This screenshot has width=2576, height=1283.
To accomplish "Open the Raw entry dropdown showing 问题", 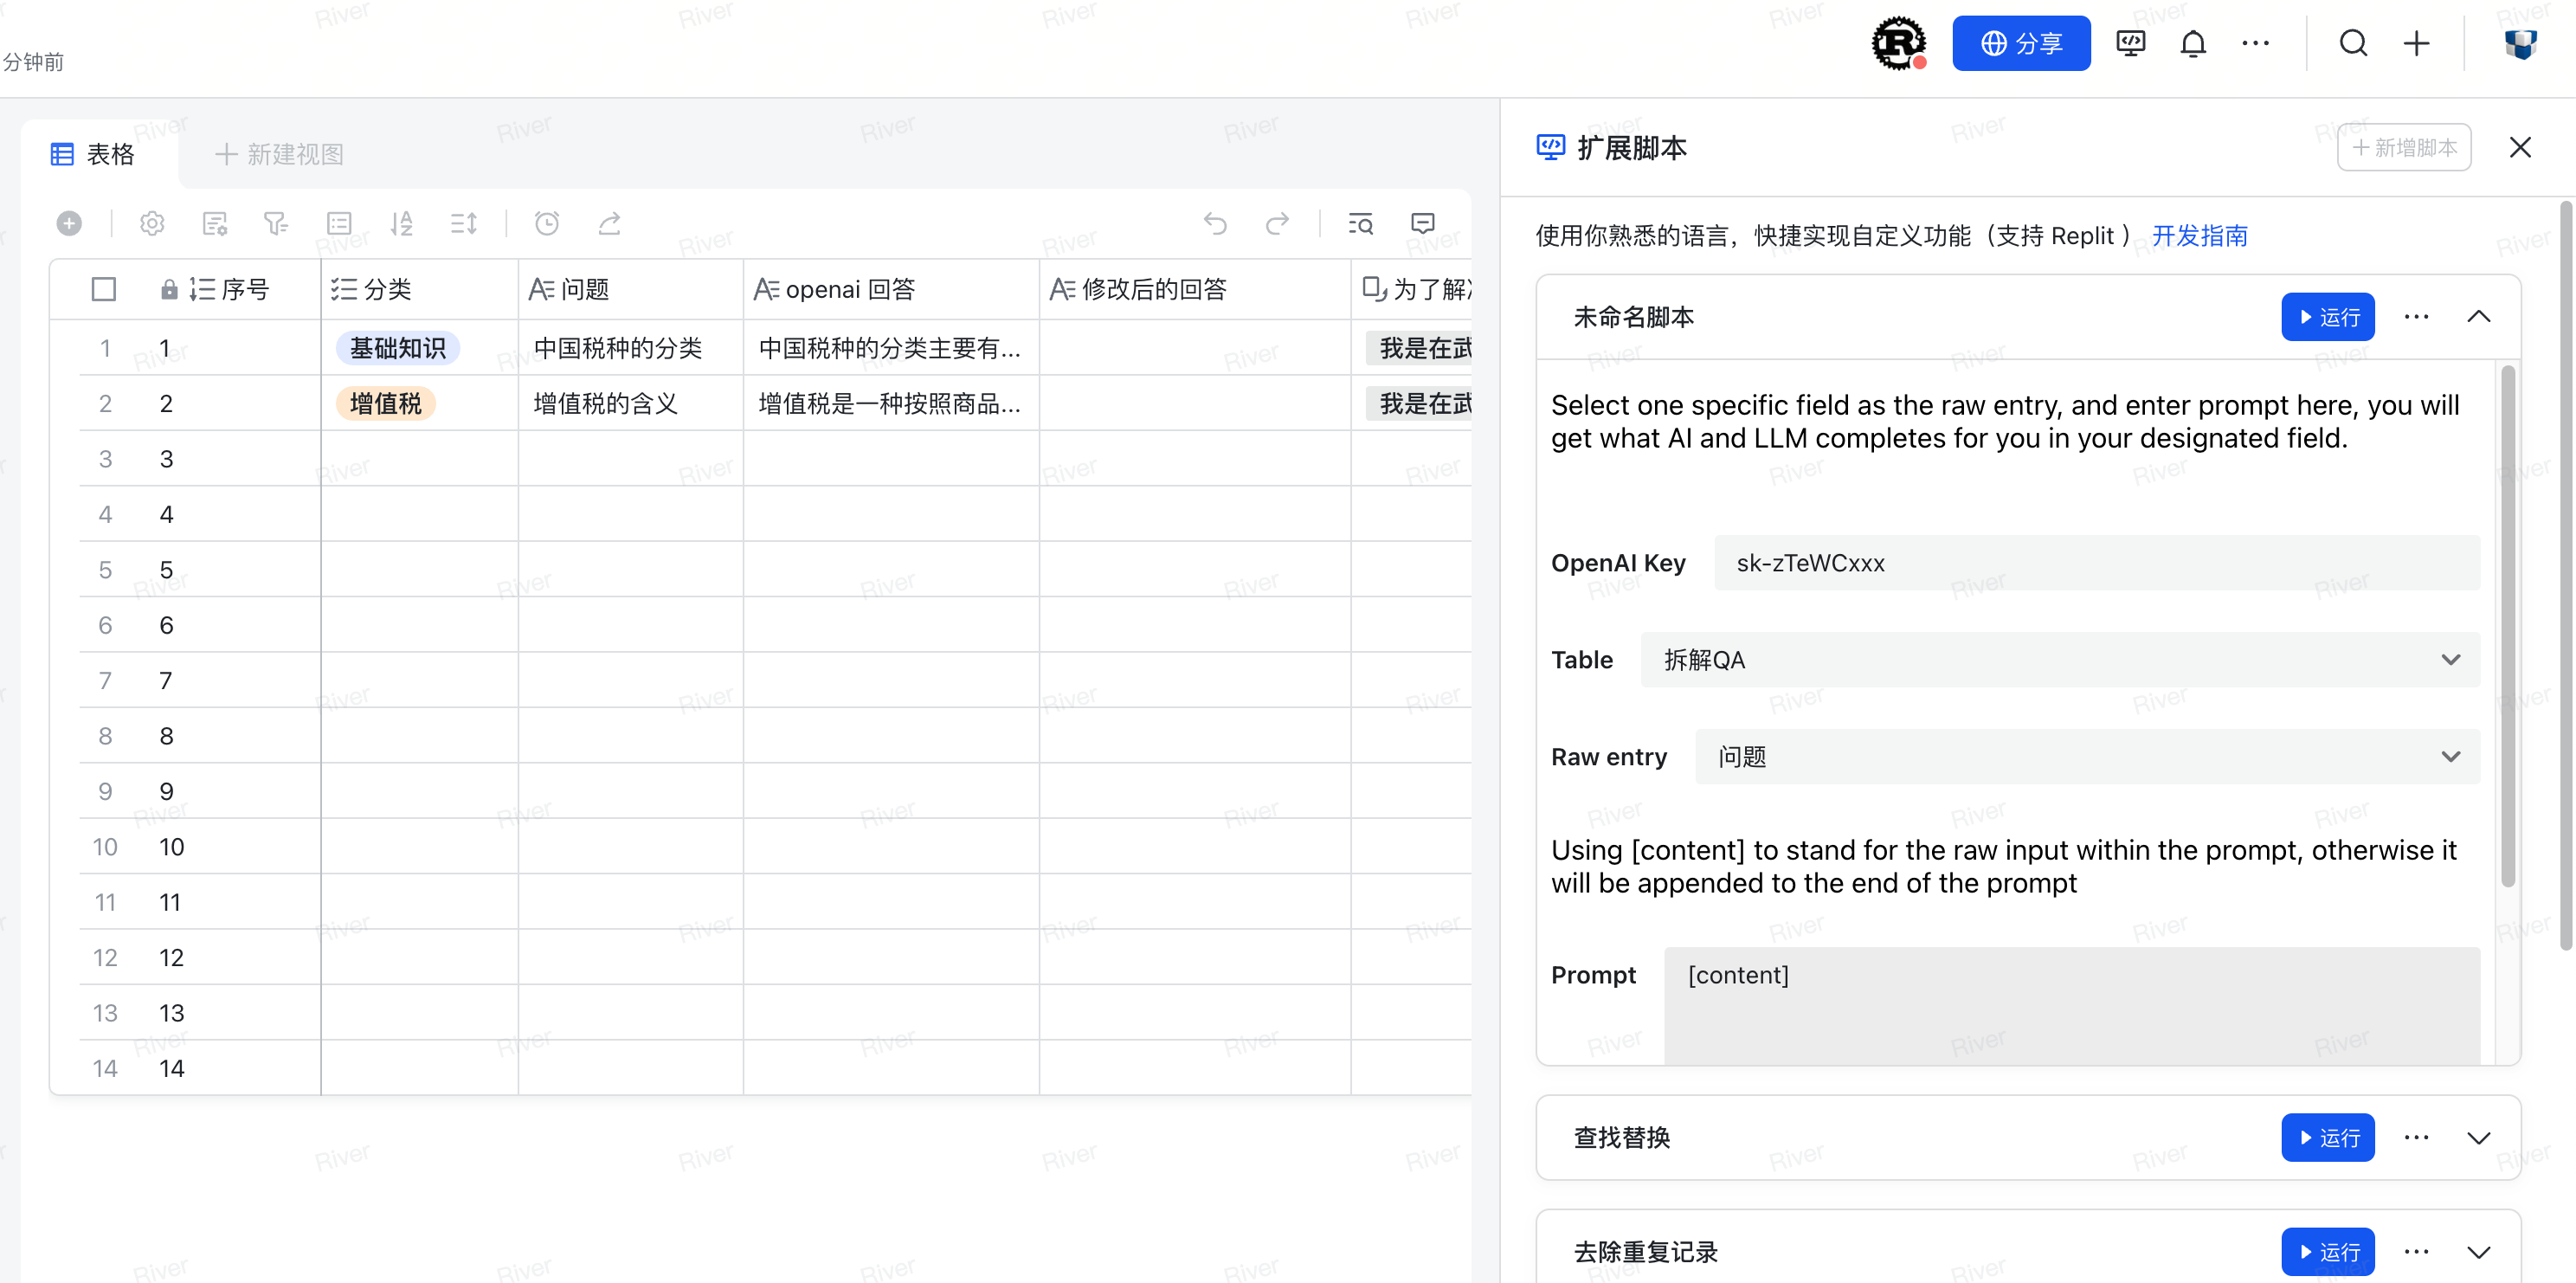I will pyautogui.click(x=2086, y=757).
